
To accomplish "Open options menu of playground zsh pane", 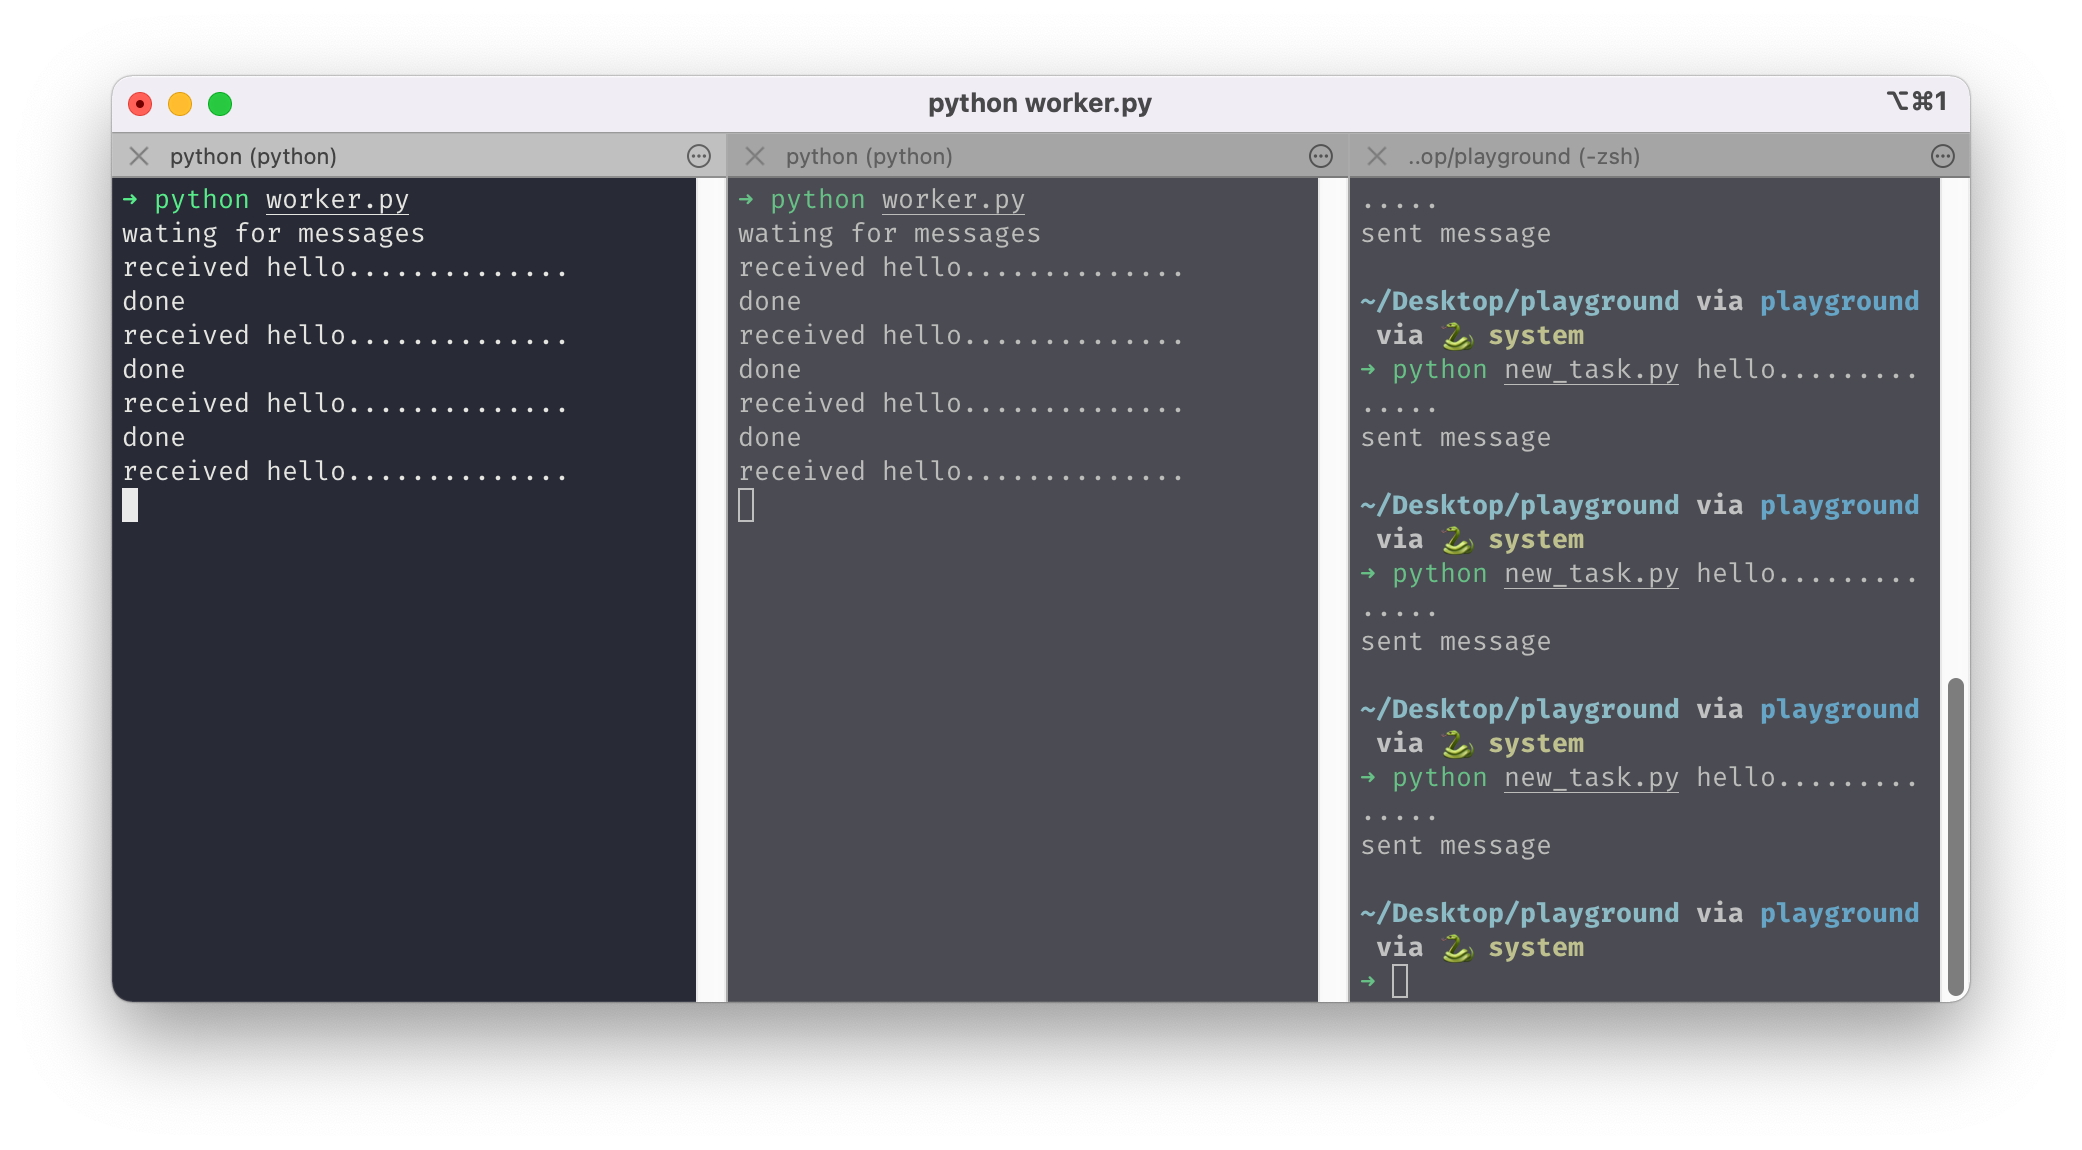I will pyautogui.click(x=1943, y=156).
